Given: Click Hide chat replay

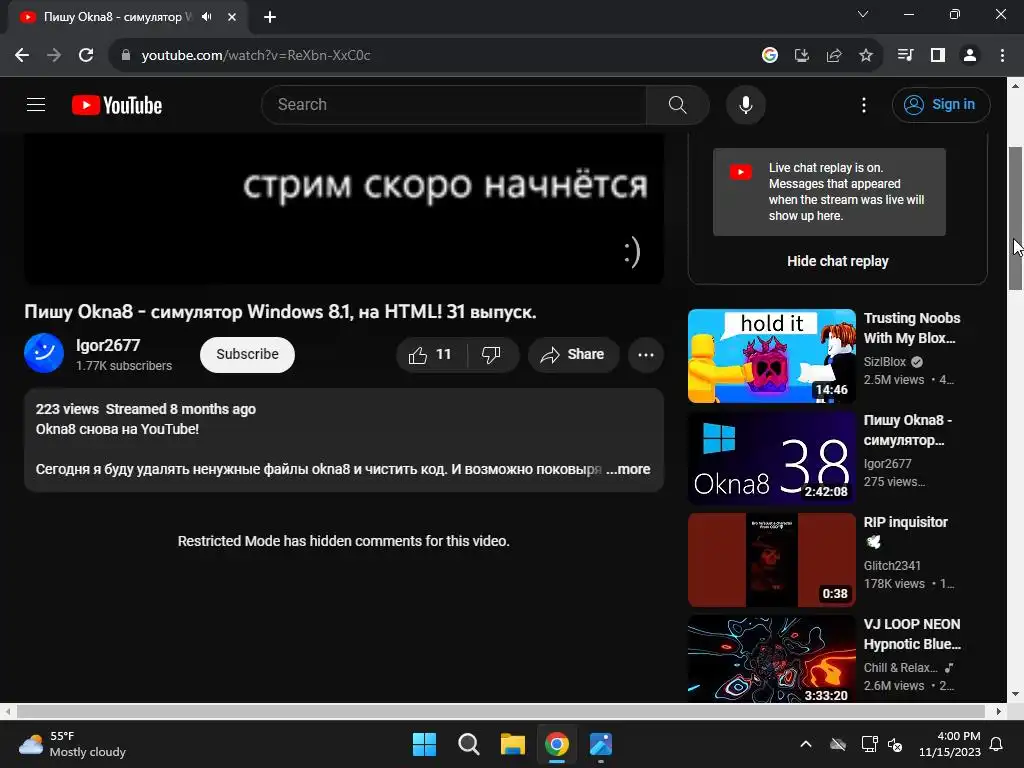Looking at the screenshot, I should 837,261.
